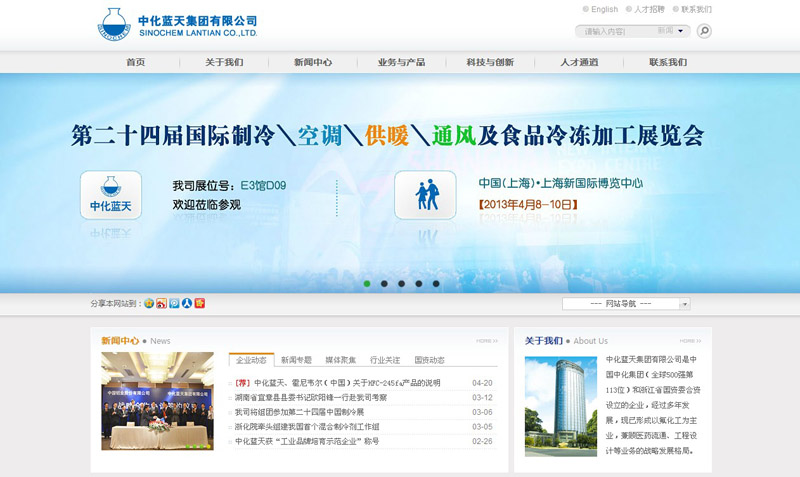Click the magnifier search button

[x=704, y=31]
